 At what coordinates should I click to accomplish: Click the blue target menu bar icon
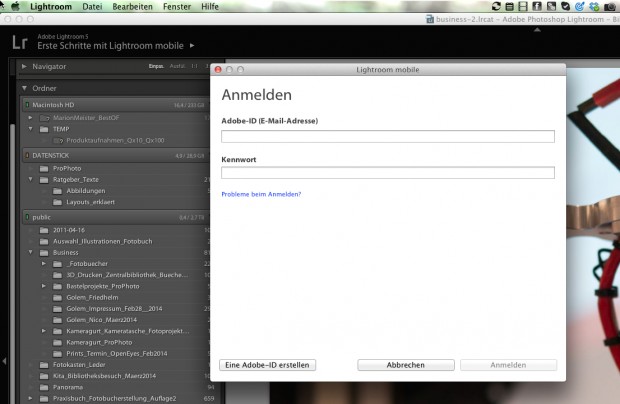(580, 6)
